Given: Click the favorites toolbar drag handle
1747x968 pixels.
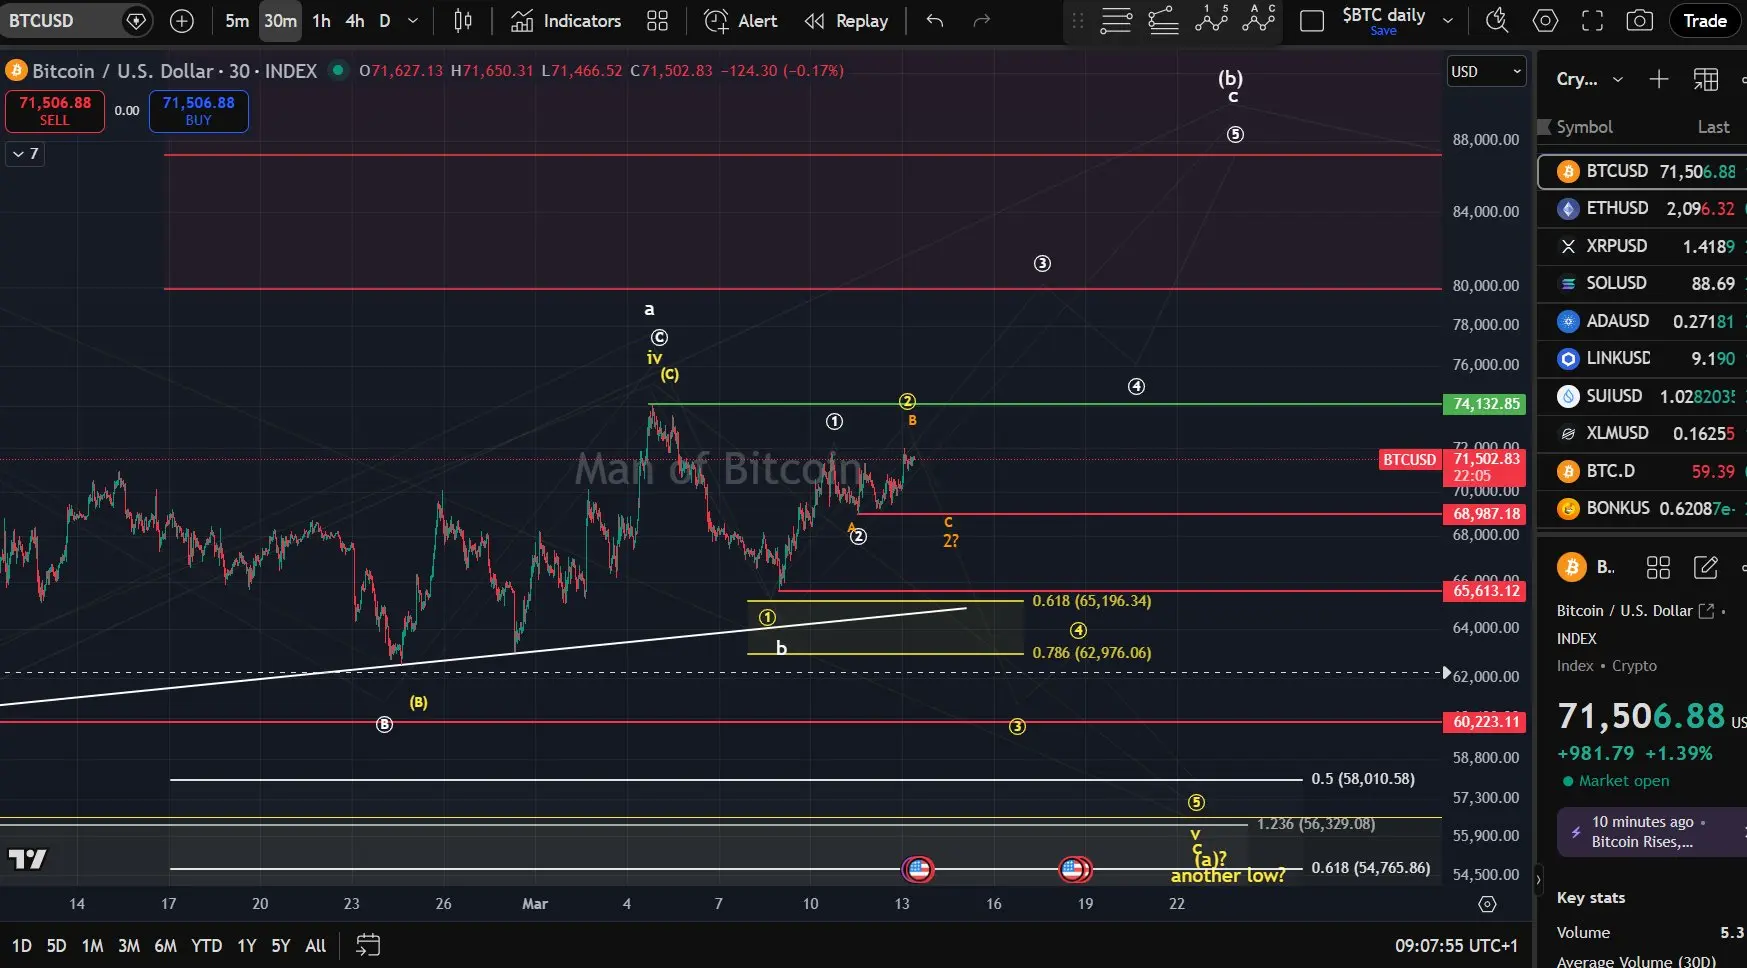Looking at the screenshot, I should coord(1077,21).
